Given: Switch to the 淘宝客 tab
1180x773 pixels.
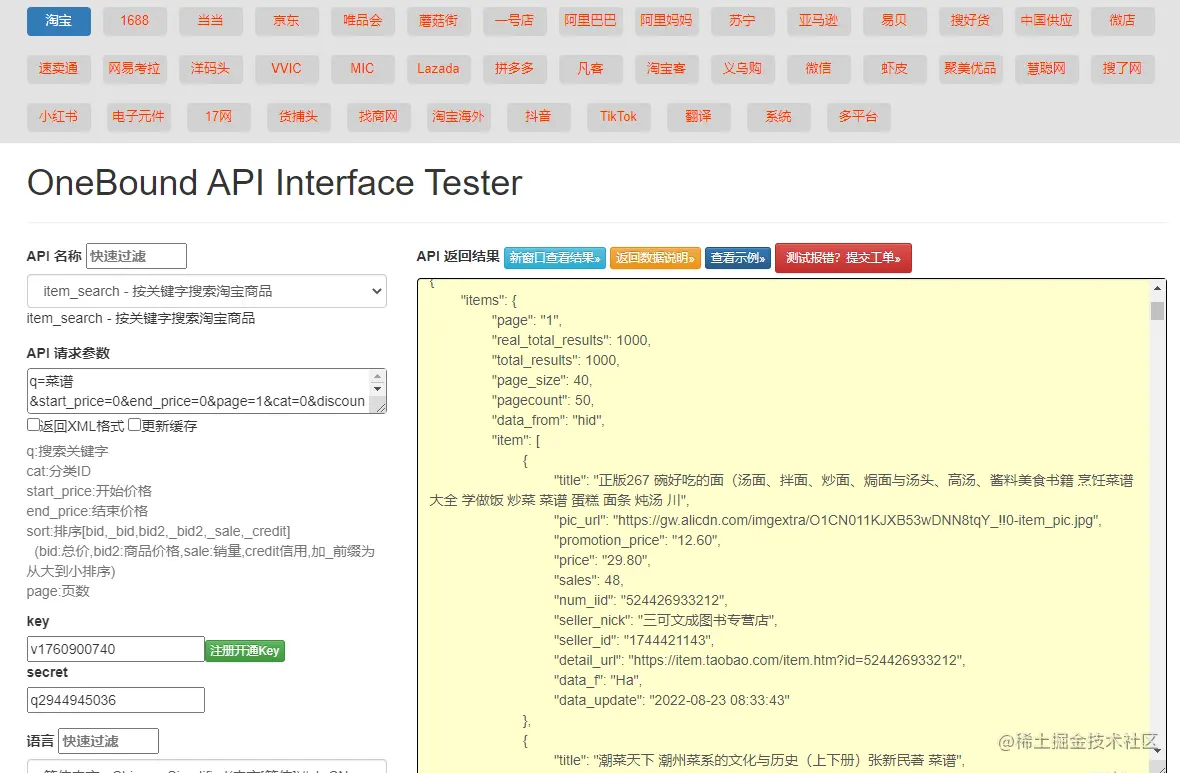Looking at the screenshot, I should [667, 68].
